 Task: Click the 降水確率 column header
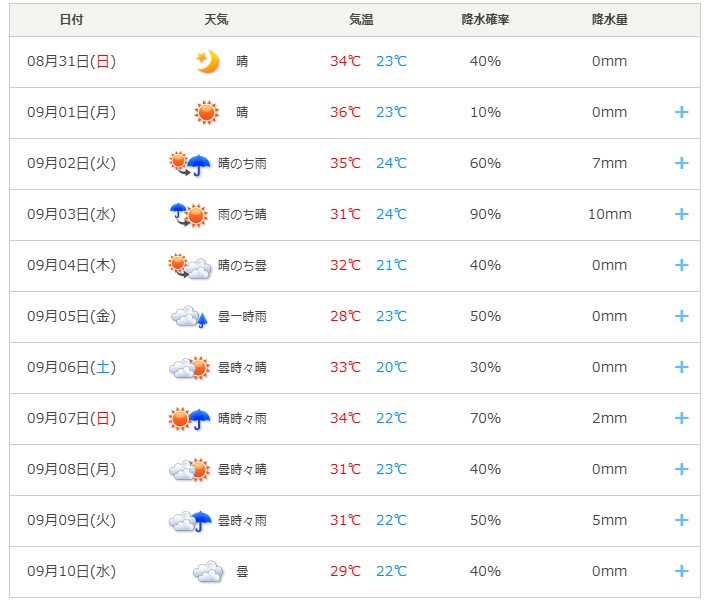(485, 19)
